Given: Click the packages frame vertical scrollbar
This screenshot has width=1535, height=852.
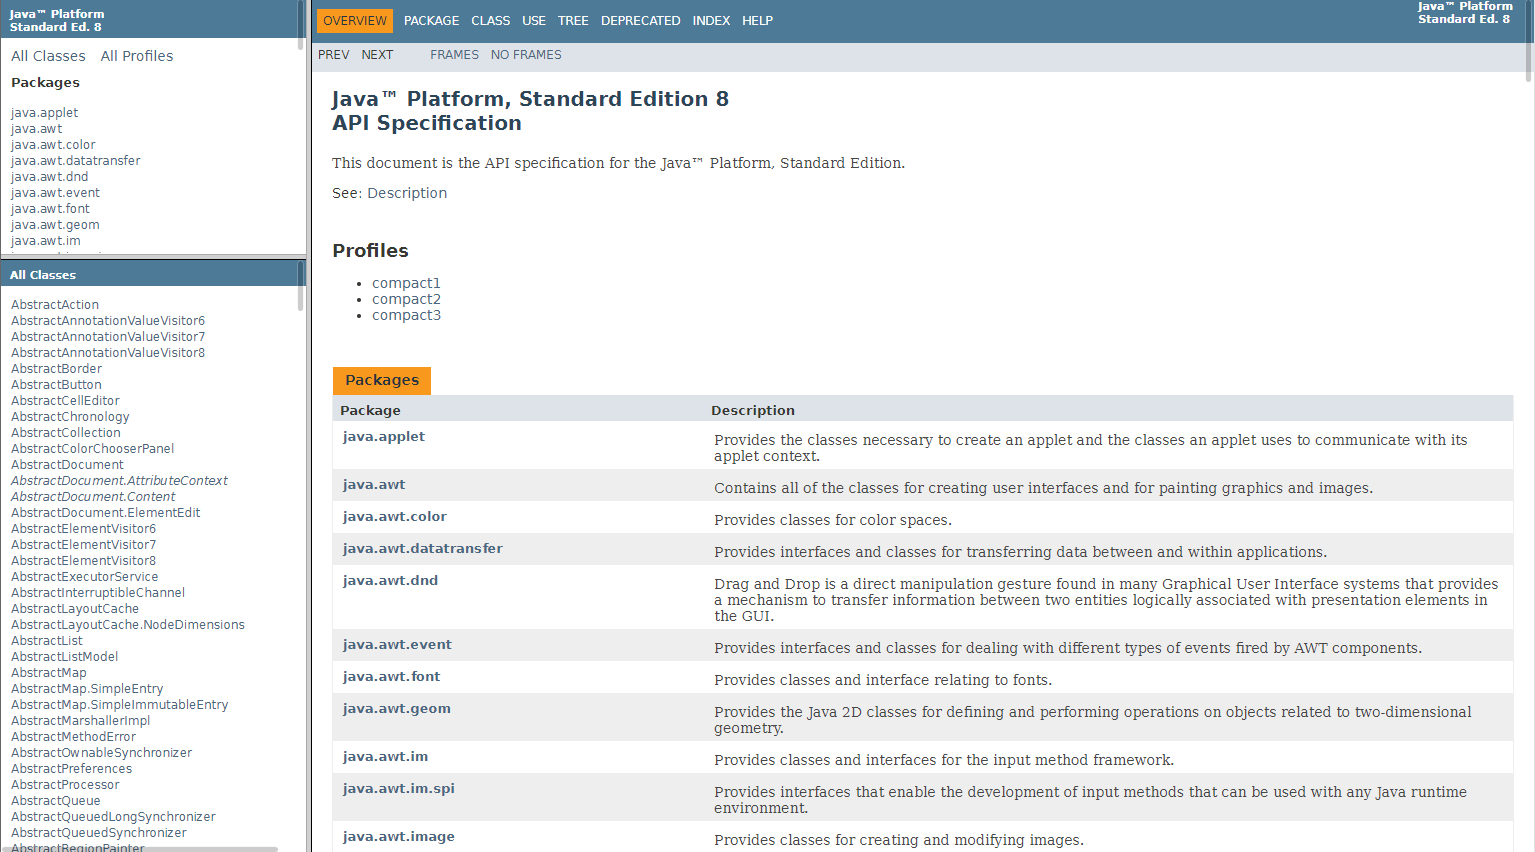Looking at the screenshot, I should point(301,25).
